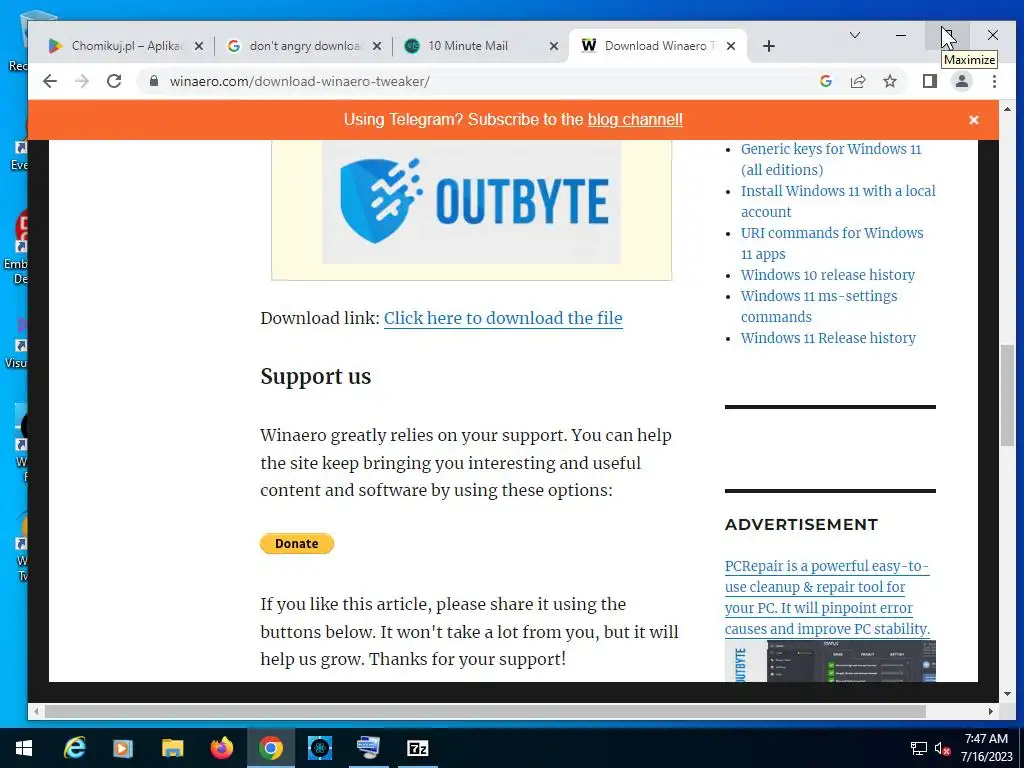
Task: Click the scroll right arrow
Action: pyautogui.click(x=991, y=711)
